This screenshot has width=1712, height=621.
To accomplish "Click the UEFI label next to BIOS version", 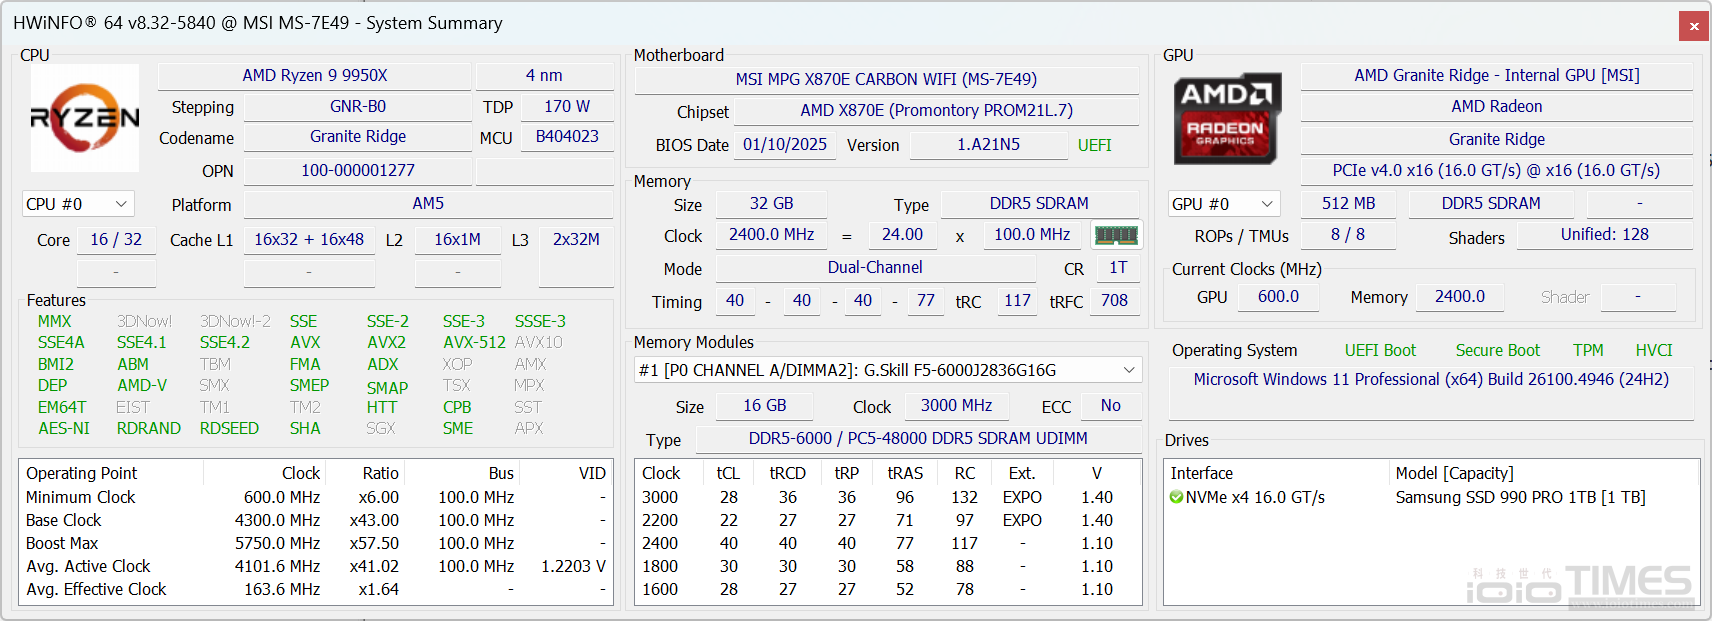I will pyautogui.click(x=1094, y=145).
